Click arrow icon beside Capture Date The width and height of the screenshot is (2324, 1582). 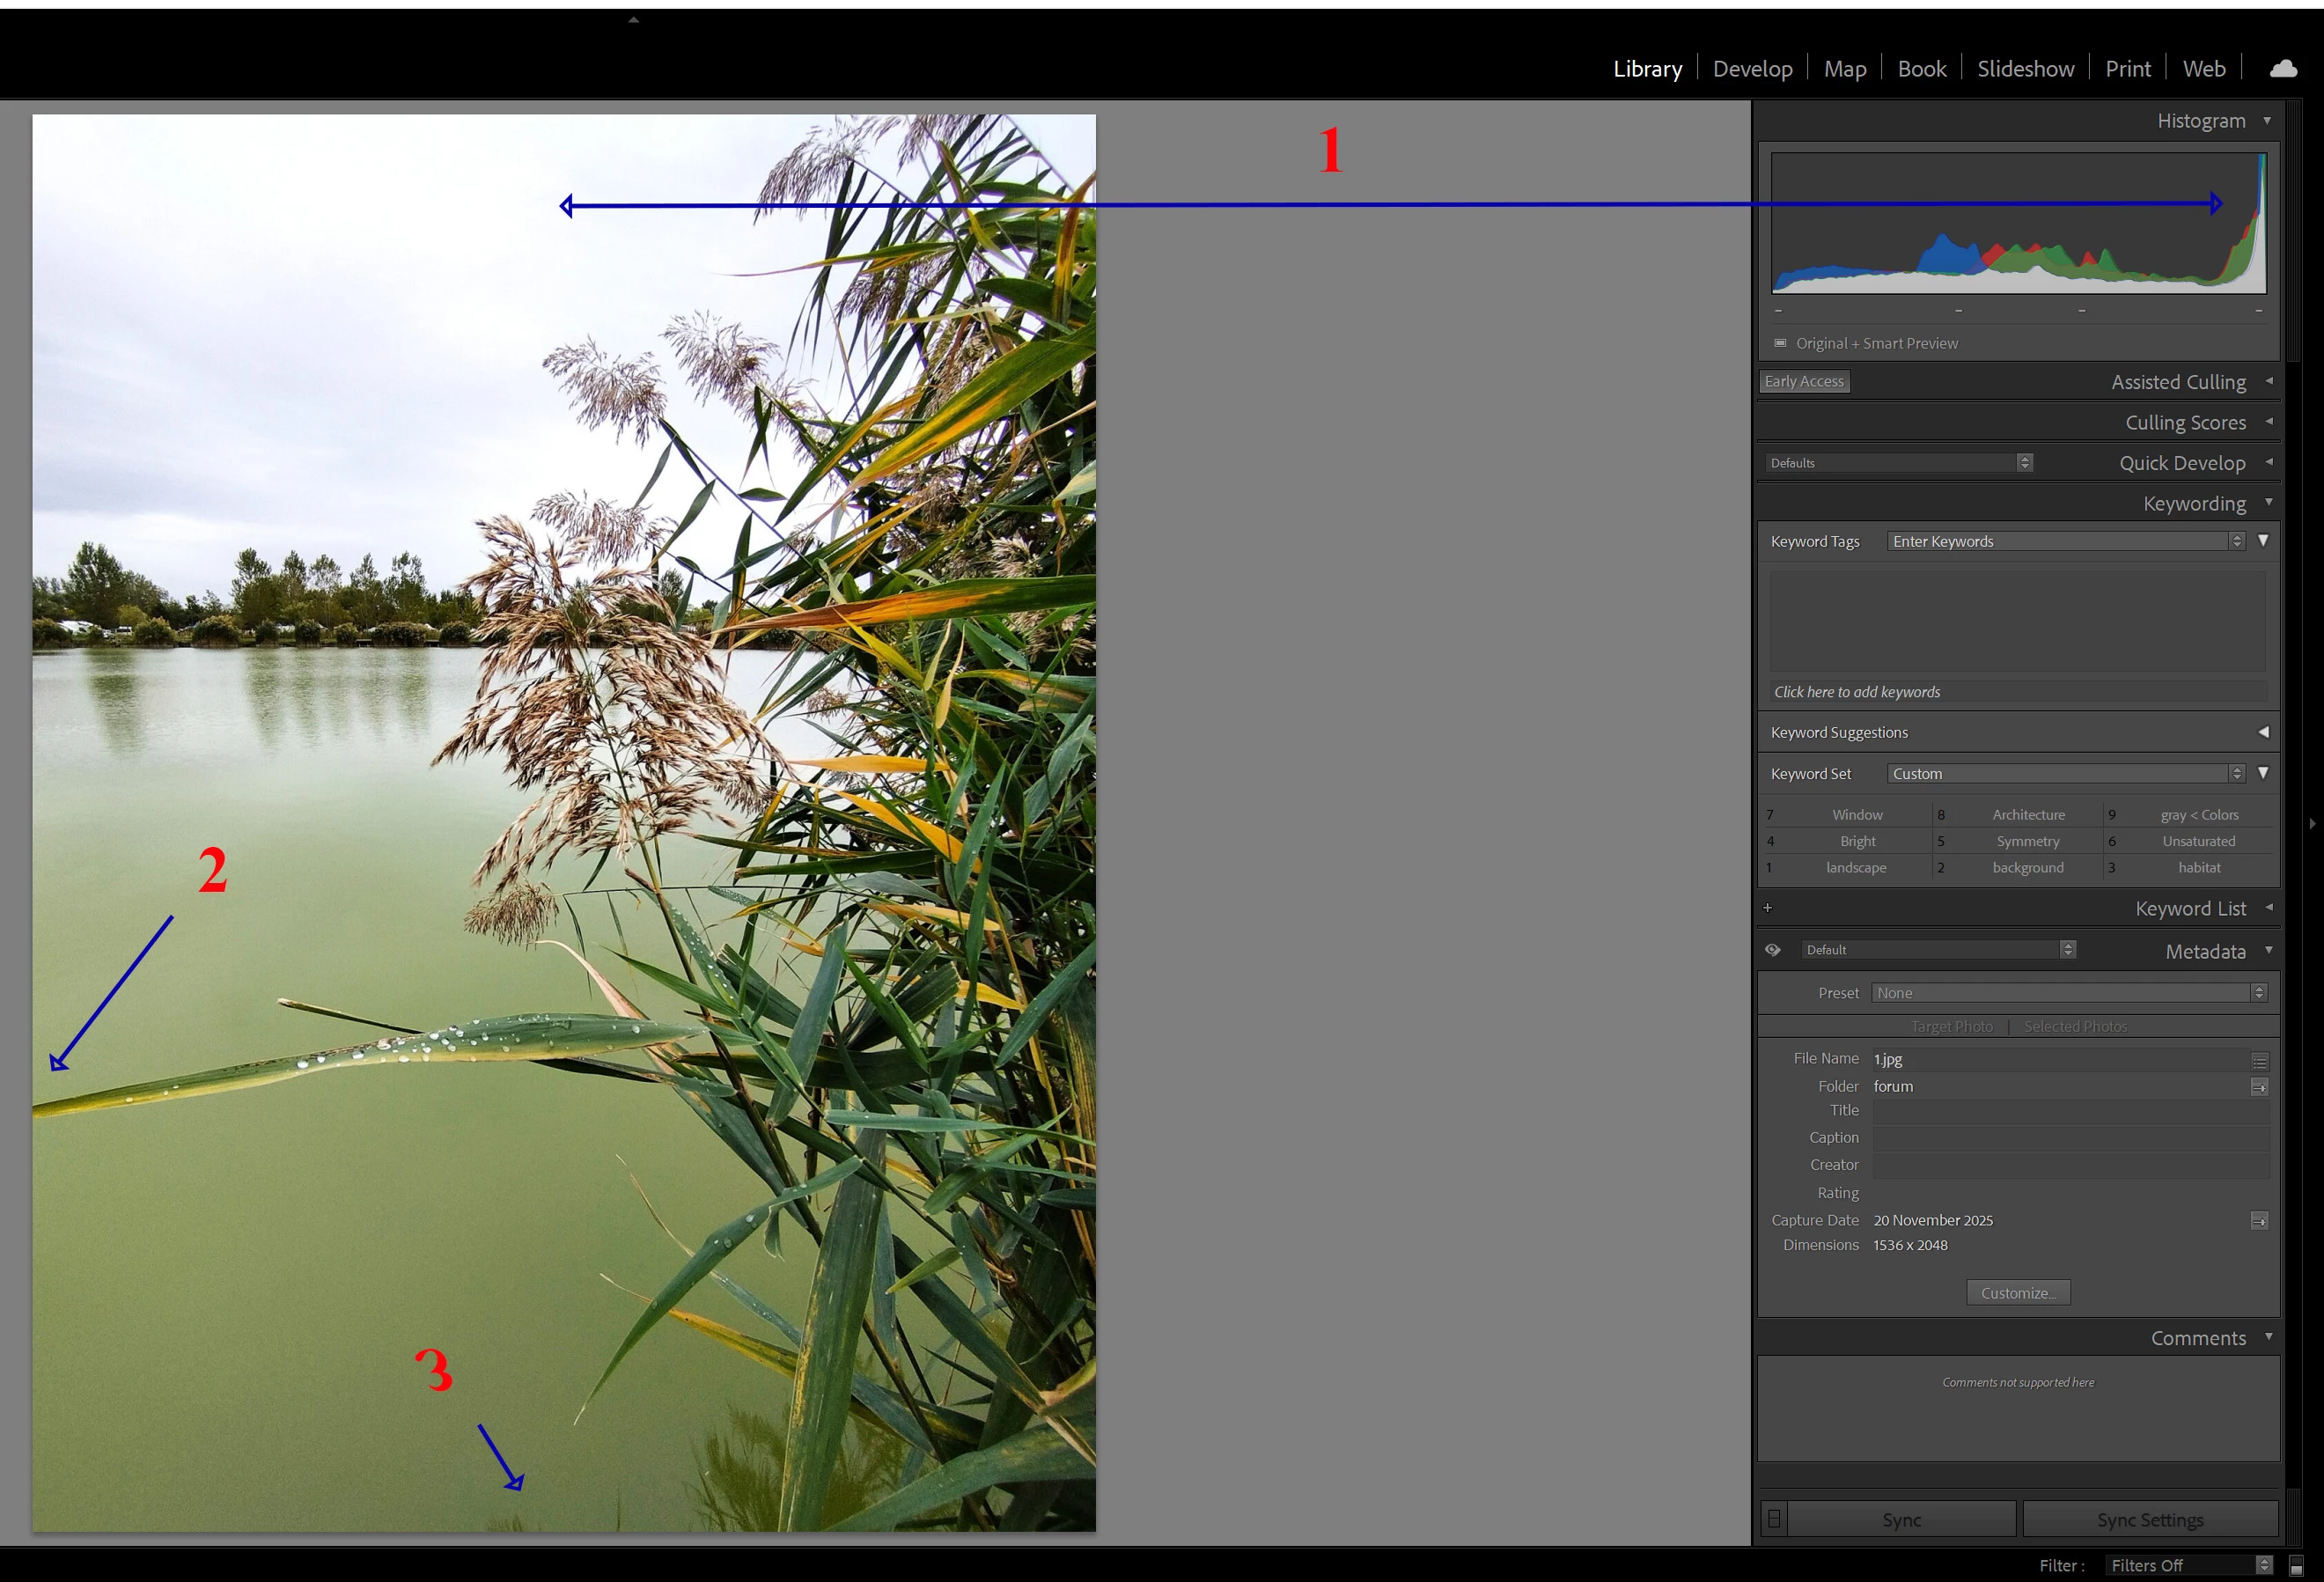click(x=2259, y=1221)
